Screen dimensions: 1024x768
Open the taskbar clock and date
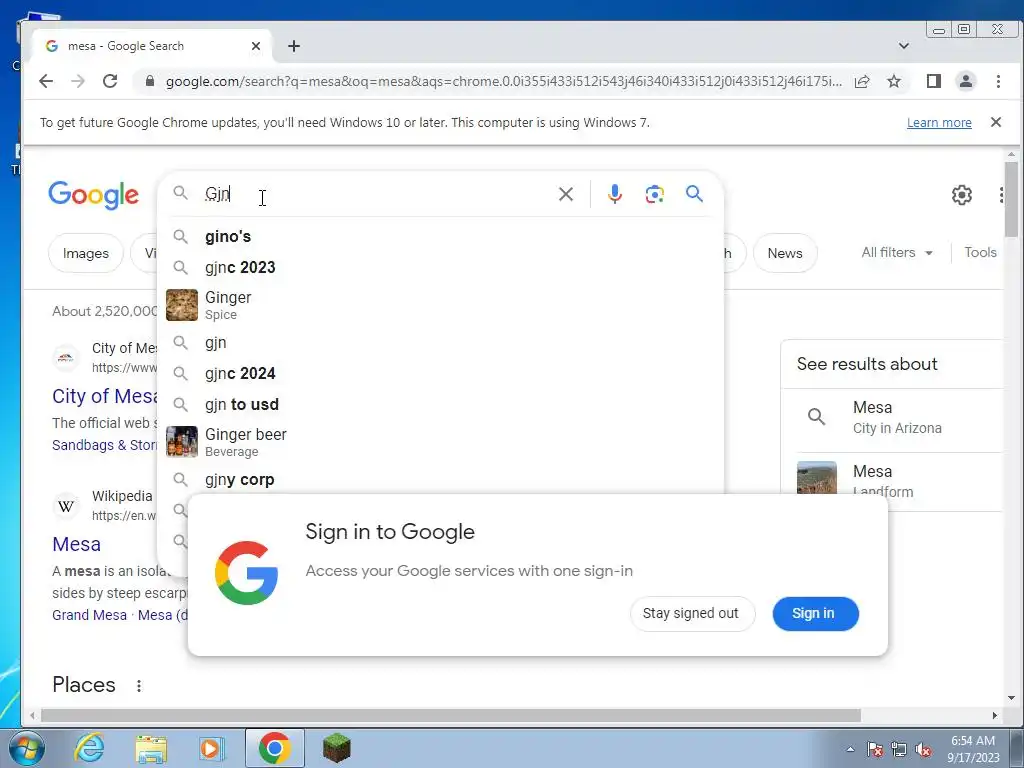[x=973, y=749]
